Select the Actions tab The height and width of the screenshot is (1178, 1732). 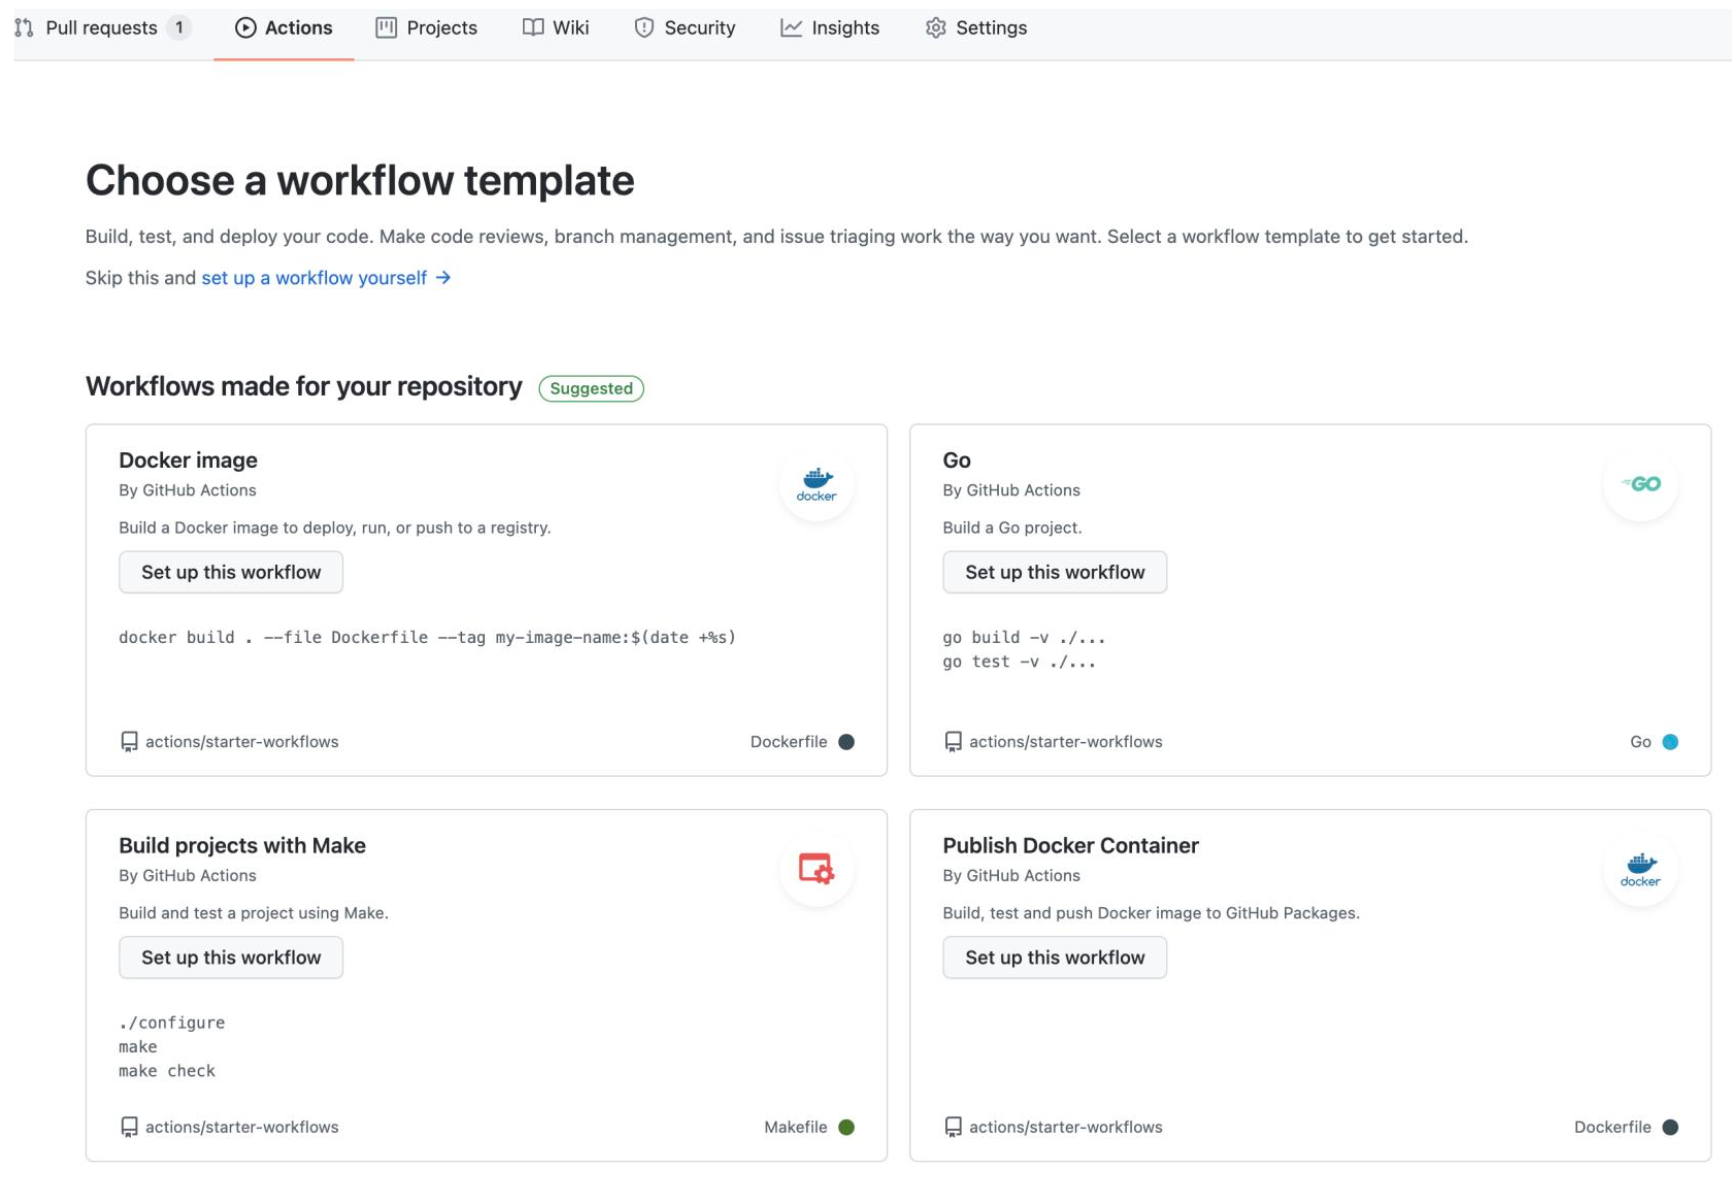click(284, 28)
